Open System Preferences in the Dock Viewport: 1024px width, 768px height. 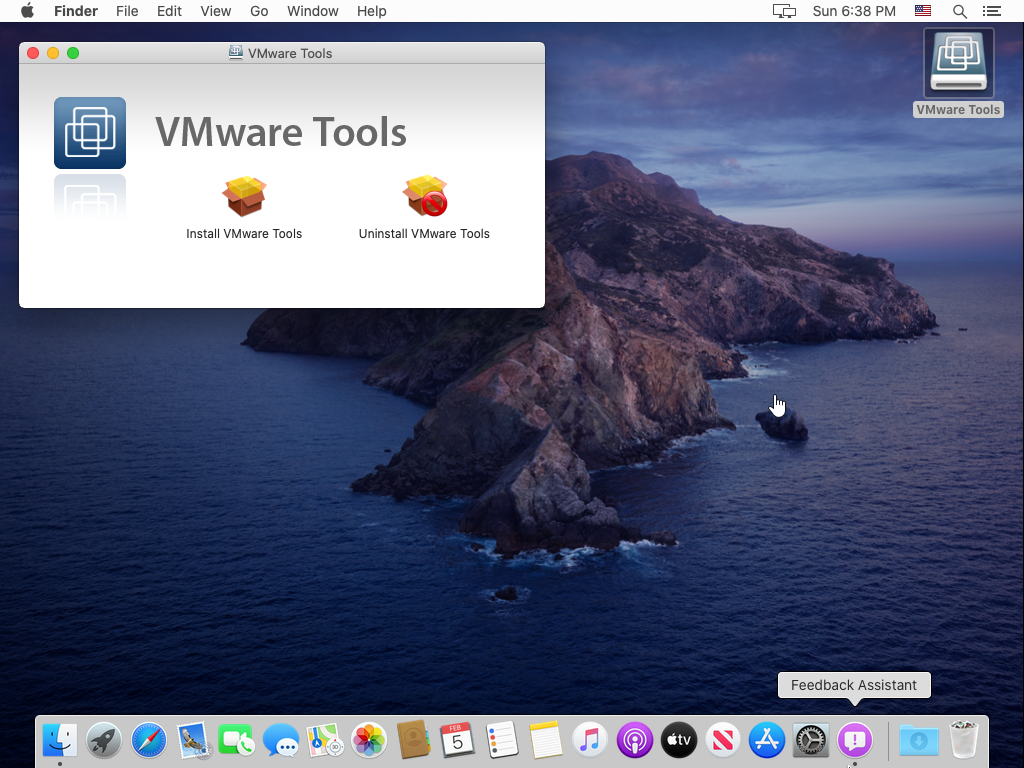pyautogui.click(x=810, y=740)
